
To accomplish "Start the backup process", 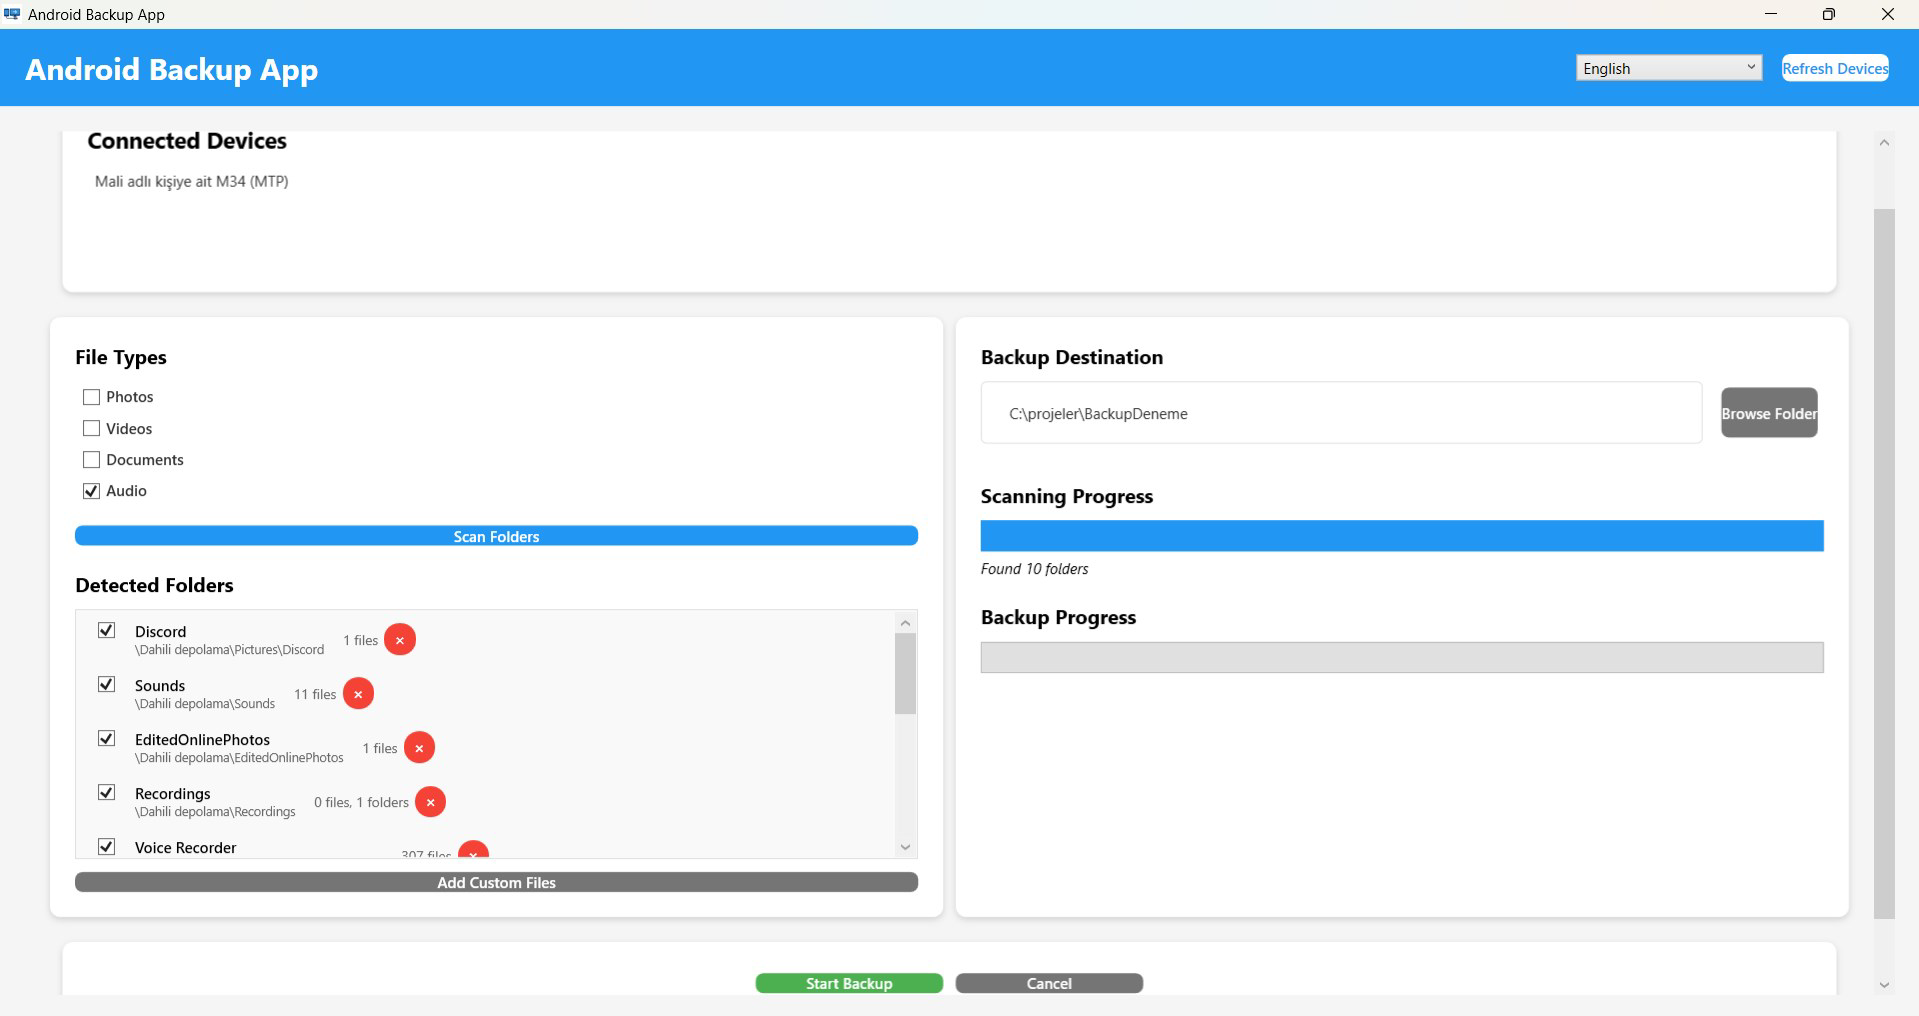I will [x=848, y=983].
